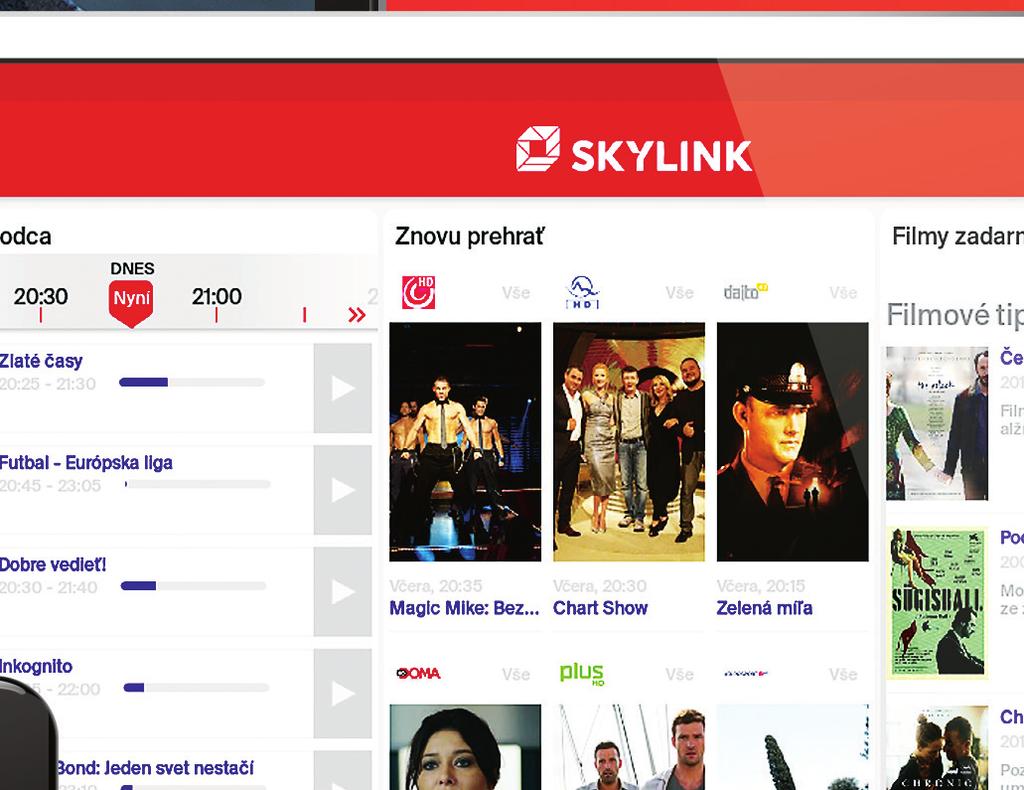Click the DNES day label
1024x790 pixels.
coord(132,268)
